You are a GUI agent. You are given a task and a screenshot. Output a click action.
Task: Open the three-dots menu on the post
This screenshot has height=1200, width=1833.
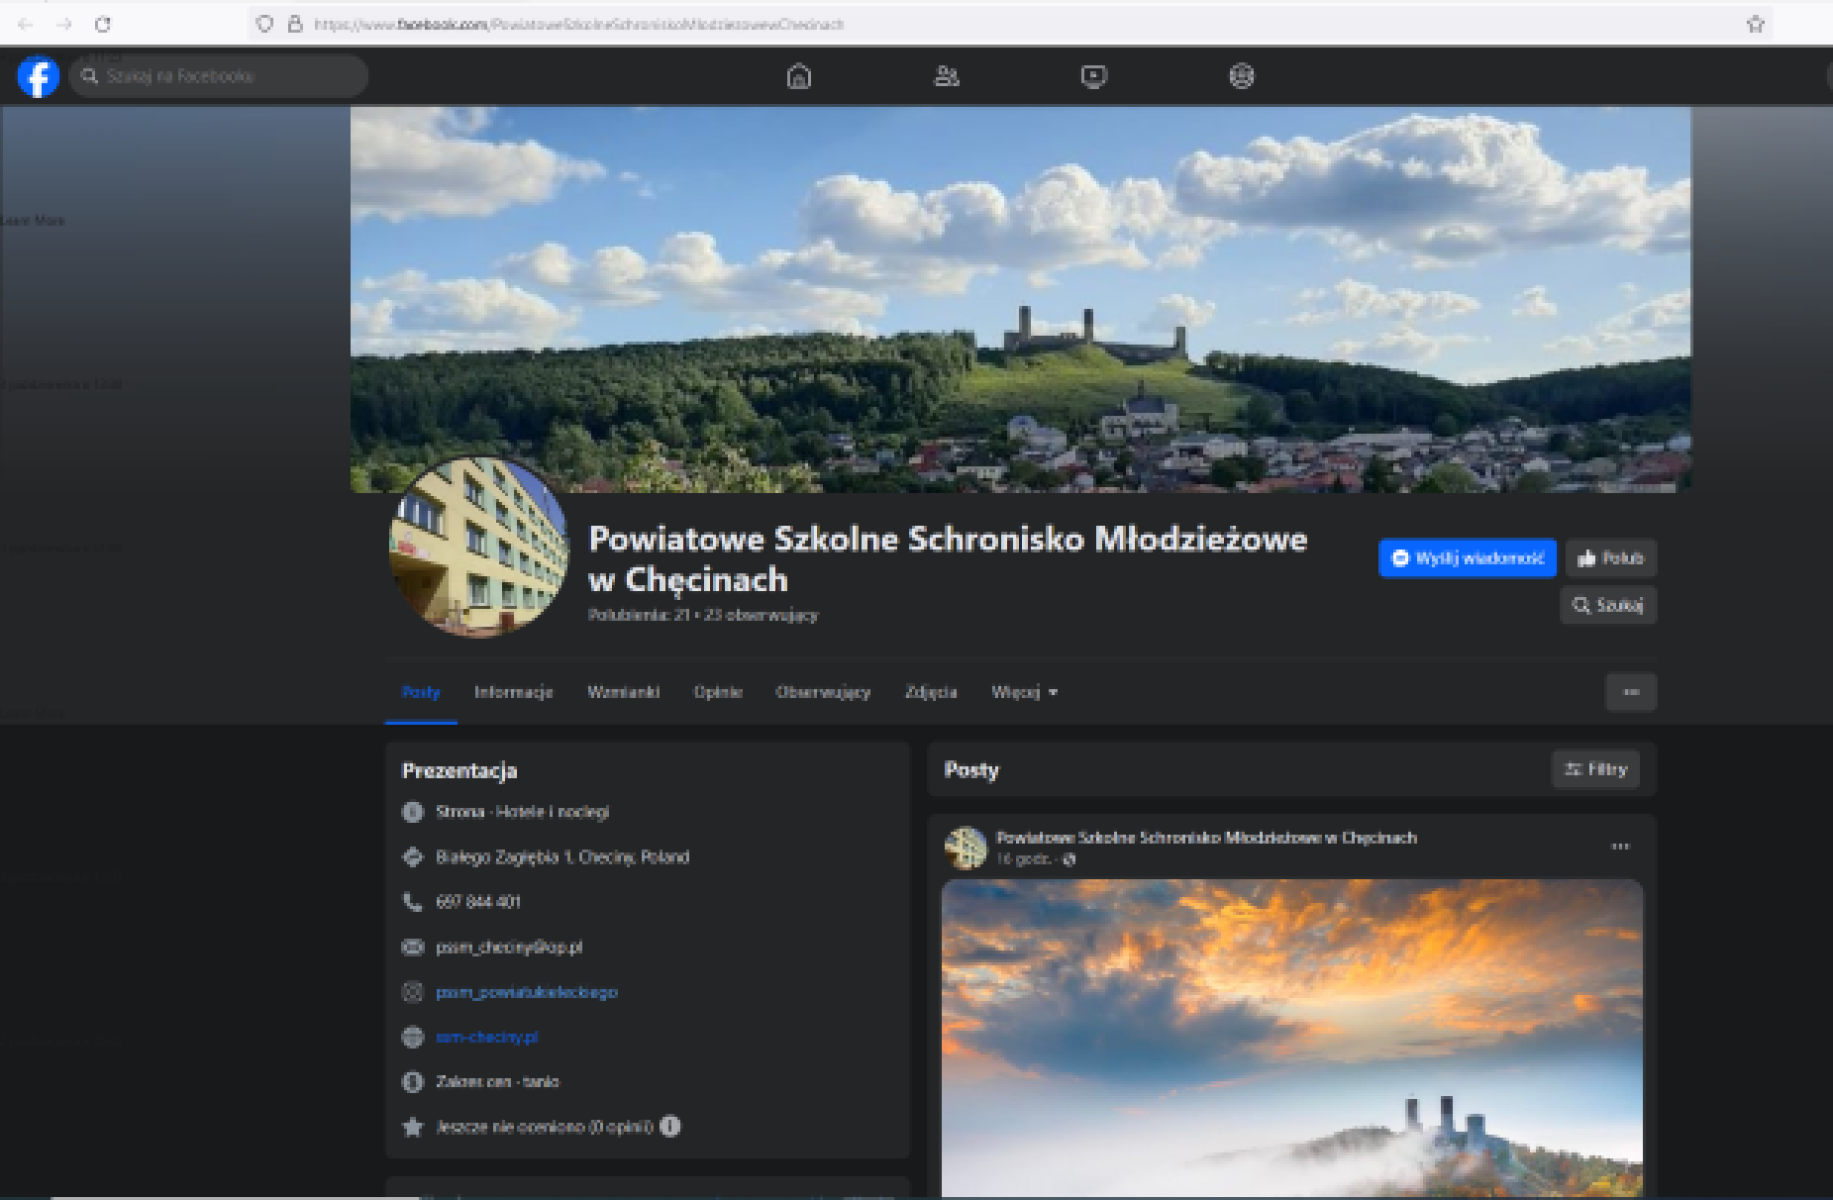pyautogui.click(x=1620, y=847)
